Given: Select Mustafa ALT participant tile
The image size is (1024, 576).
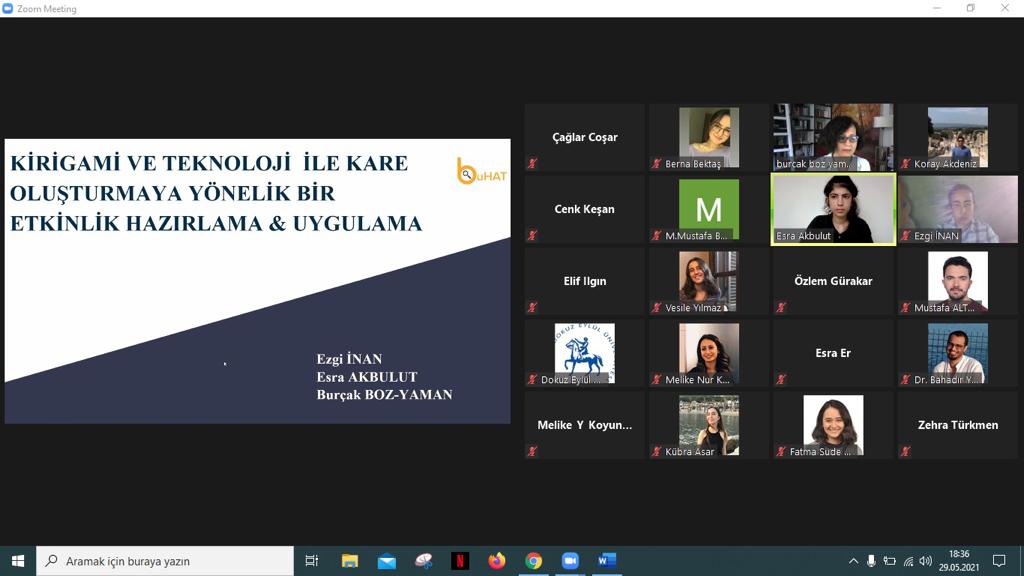Looking at the screenshot, I should (x=957, y=281).
